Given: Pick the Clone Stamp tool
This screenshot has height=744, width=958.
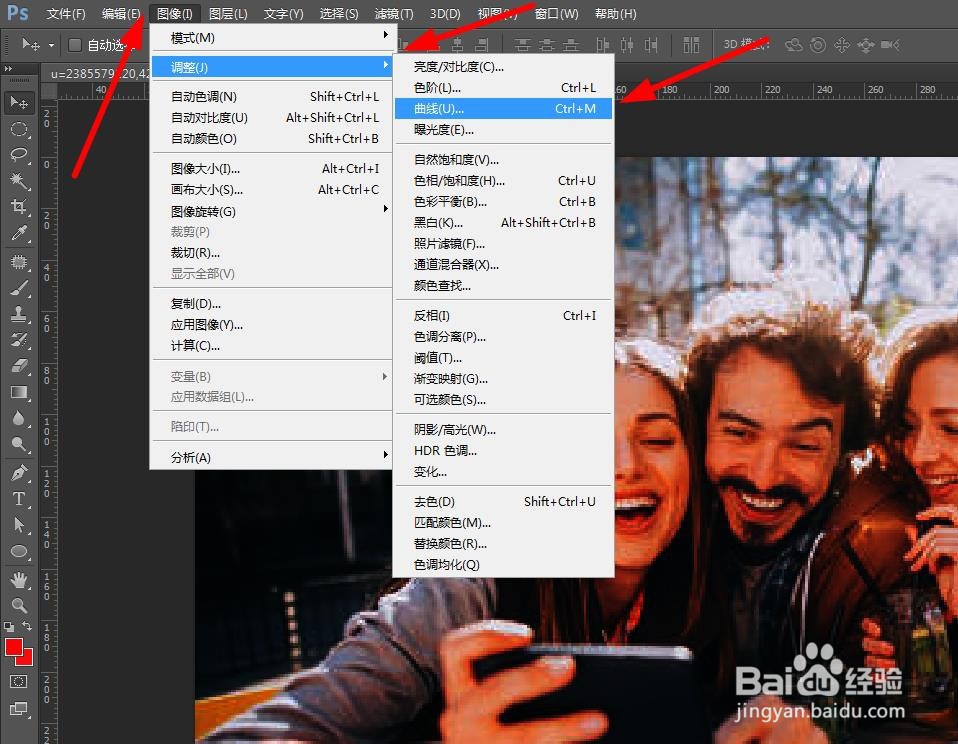Looking at the screenshot, I should (18, 313).
